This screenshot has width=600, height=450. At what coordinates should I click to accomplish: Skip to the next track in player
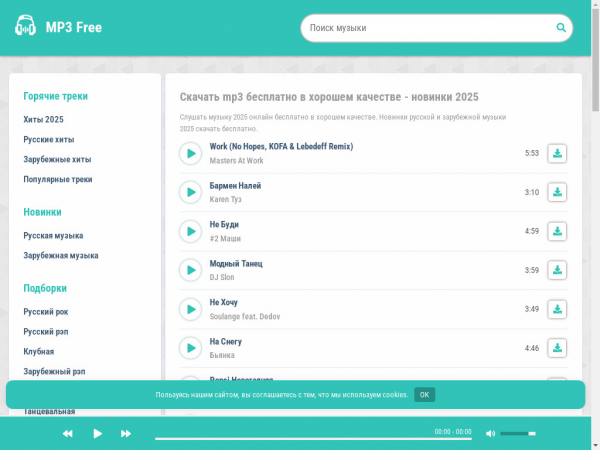click(x=126, y=433)
